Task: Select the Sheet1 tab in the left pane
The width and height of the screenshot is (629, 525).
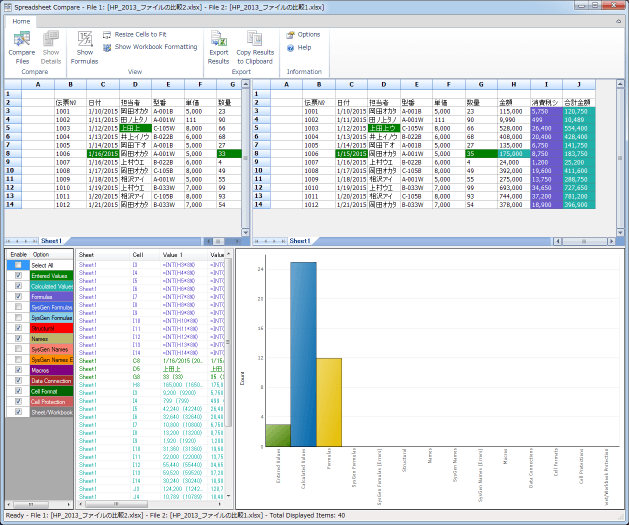Action: click(x=50, y=241)
